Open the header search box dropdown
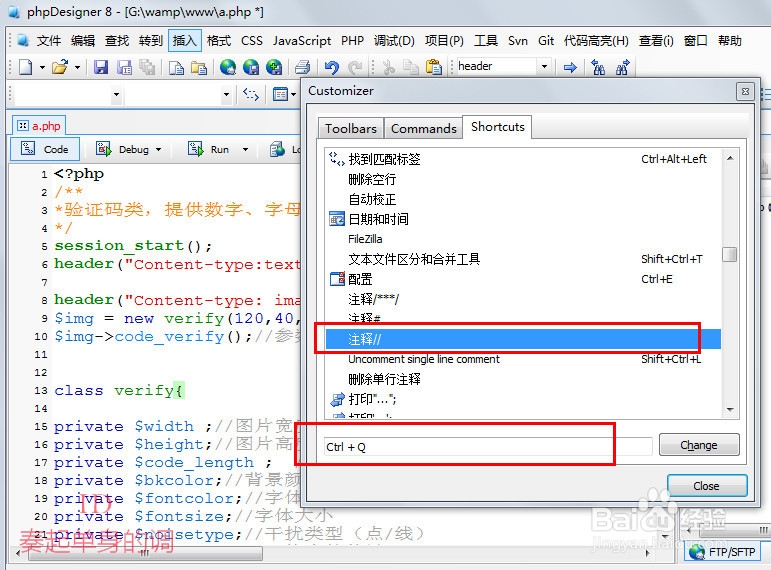 [544, 66]
